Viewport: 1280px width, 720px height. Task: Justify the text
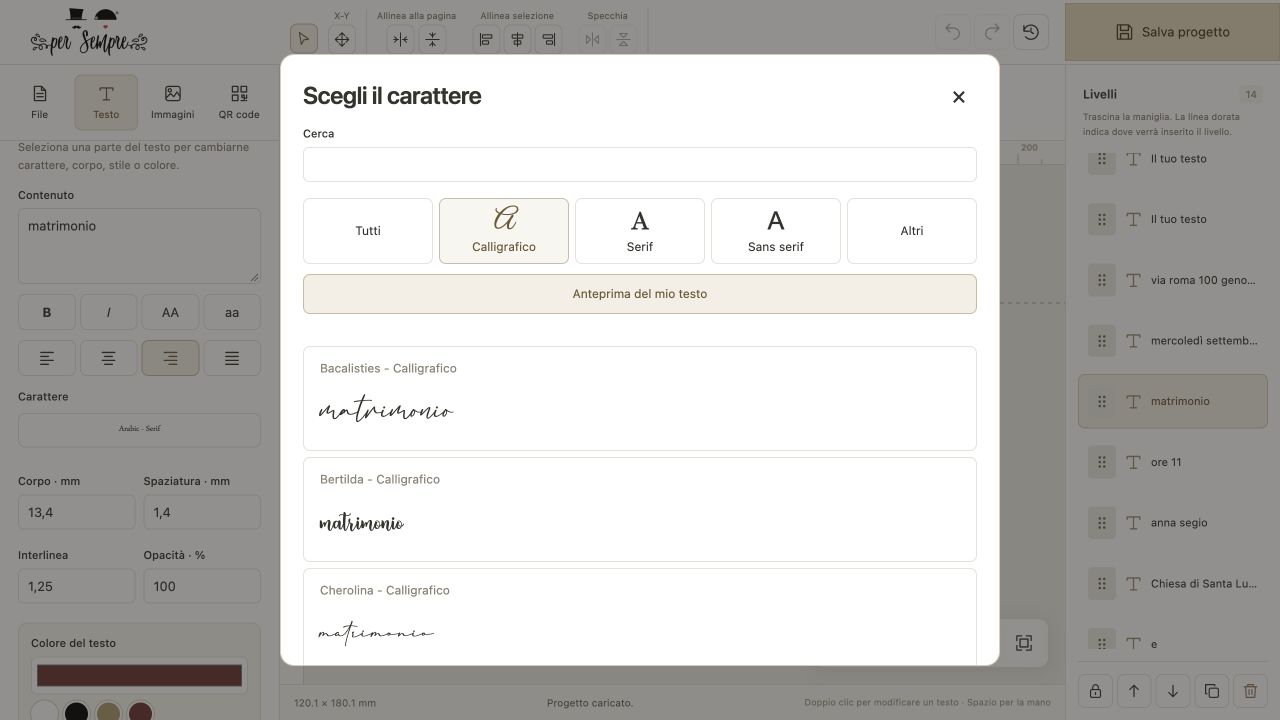click(x=232, y=358)
